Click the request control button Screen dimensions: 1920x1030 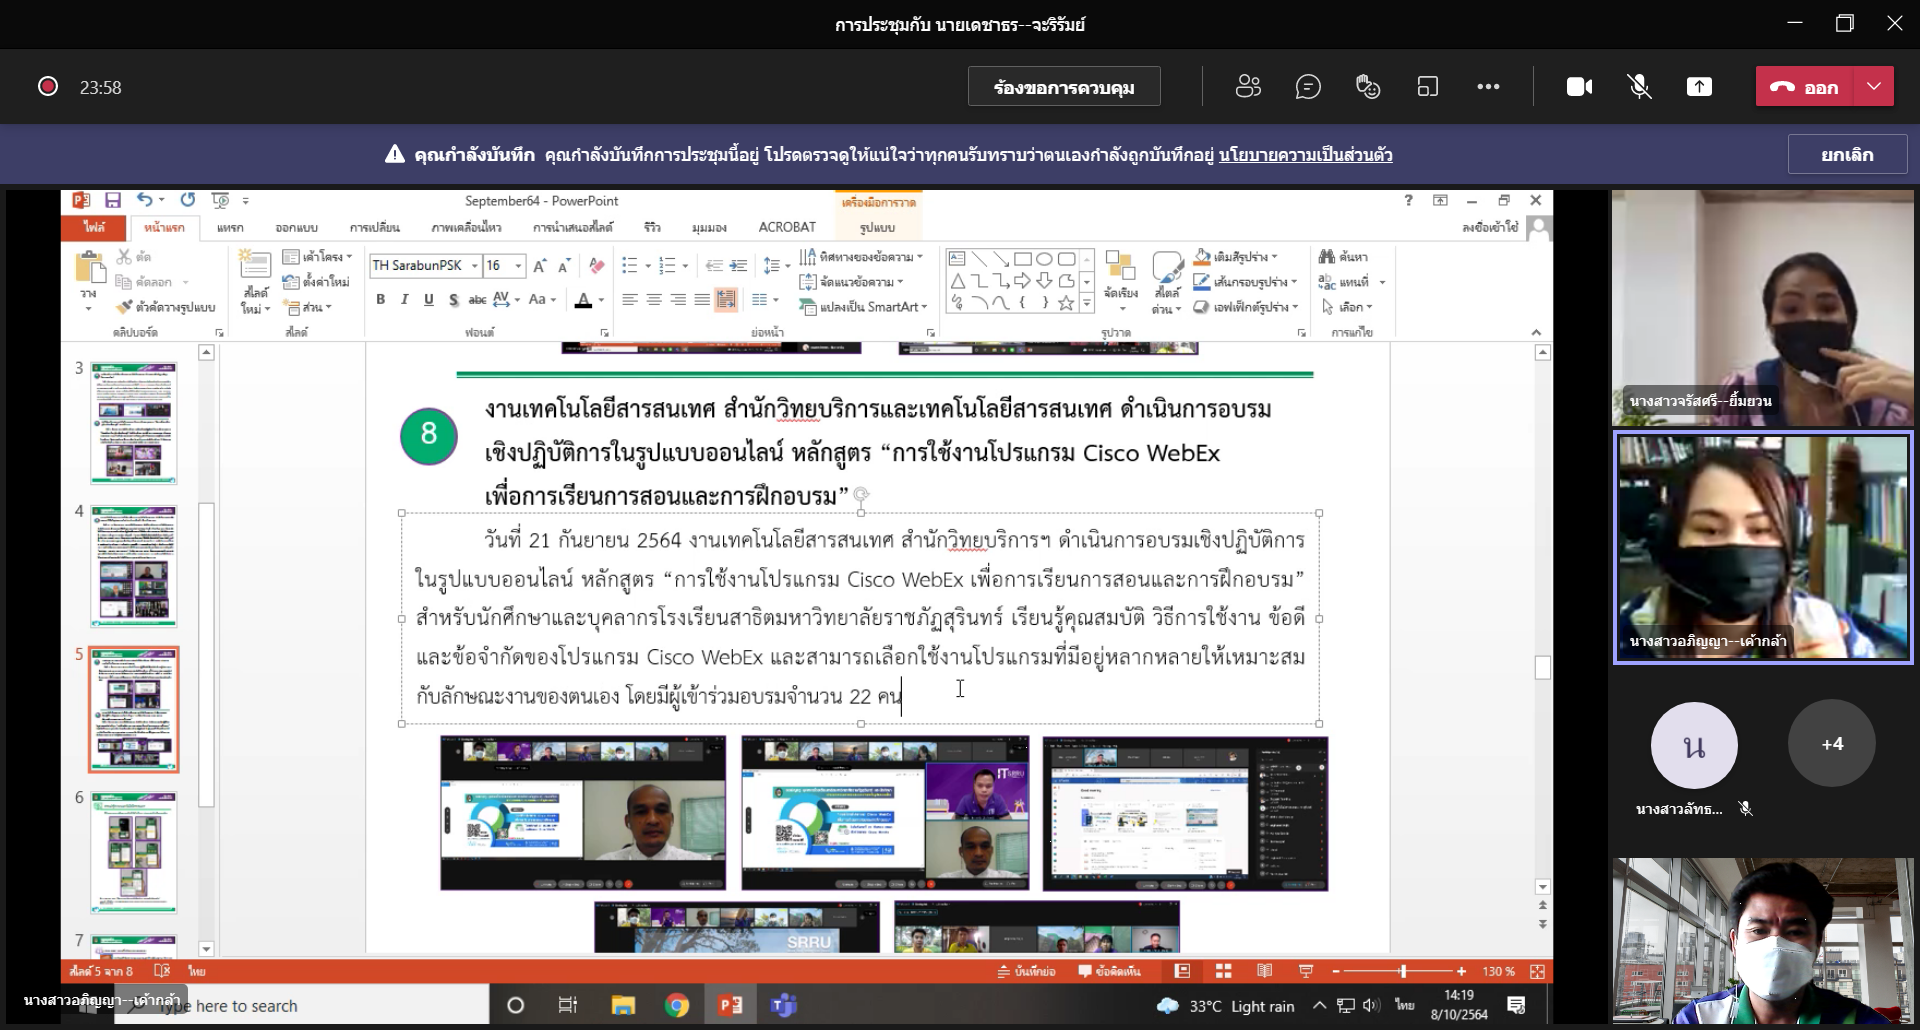click(1064, 87)
